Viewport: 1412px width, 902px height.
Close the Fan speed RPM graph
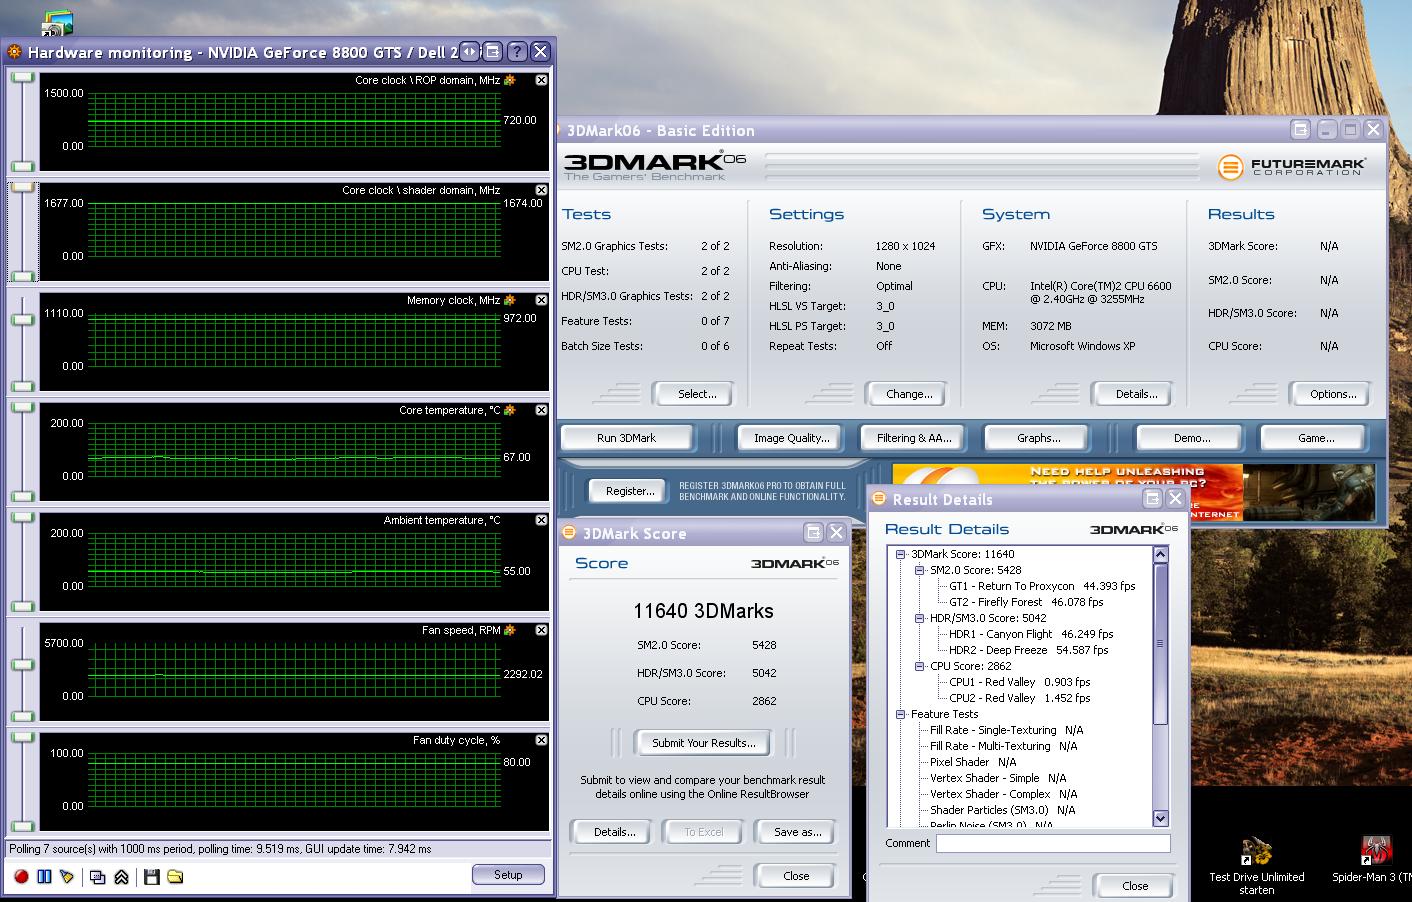541,630
